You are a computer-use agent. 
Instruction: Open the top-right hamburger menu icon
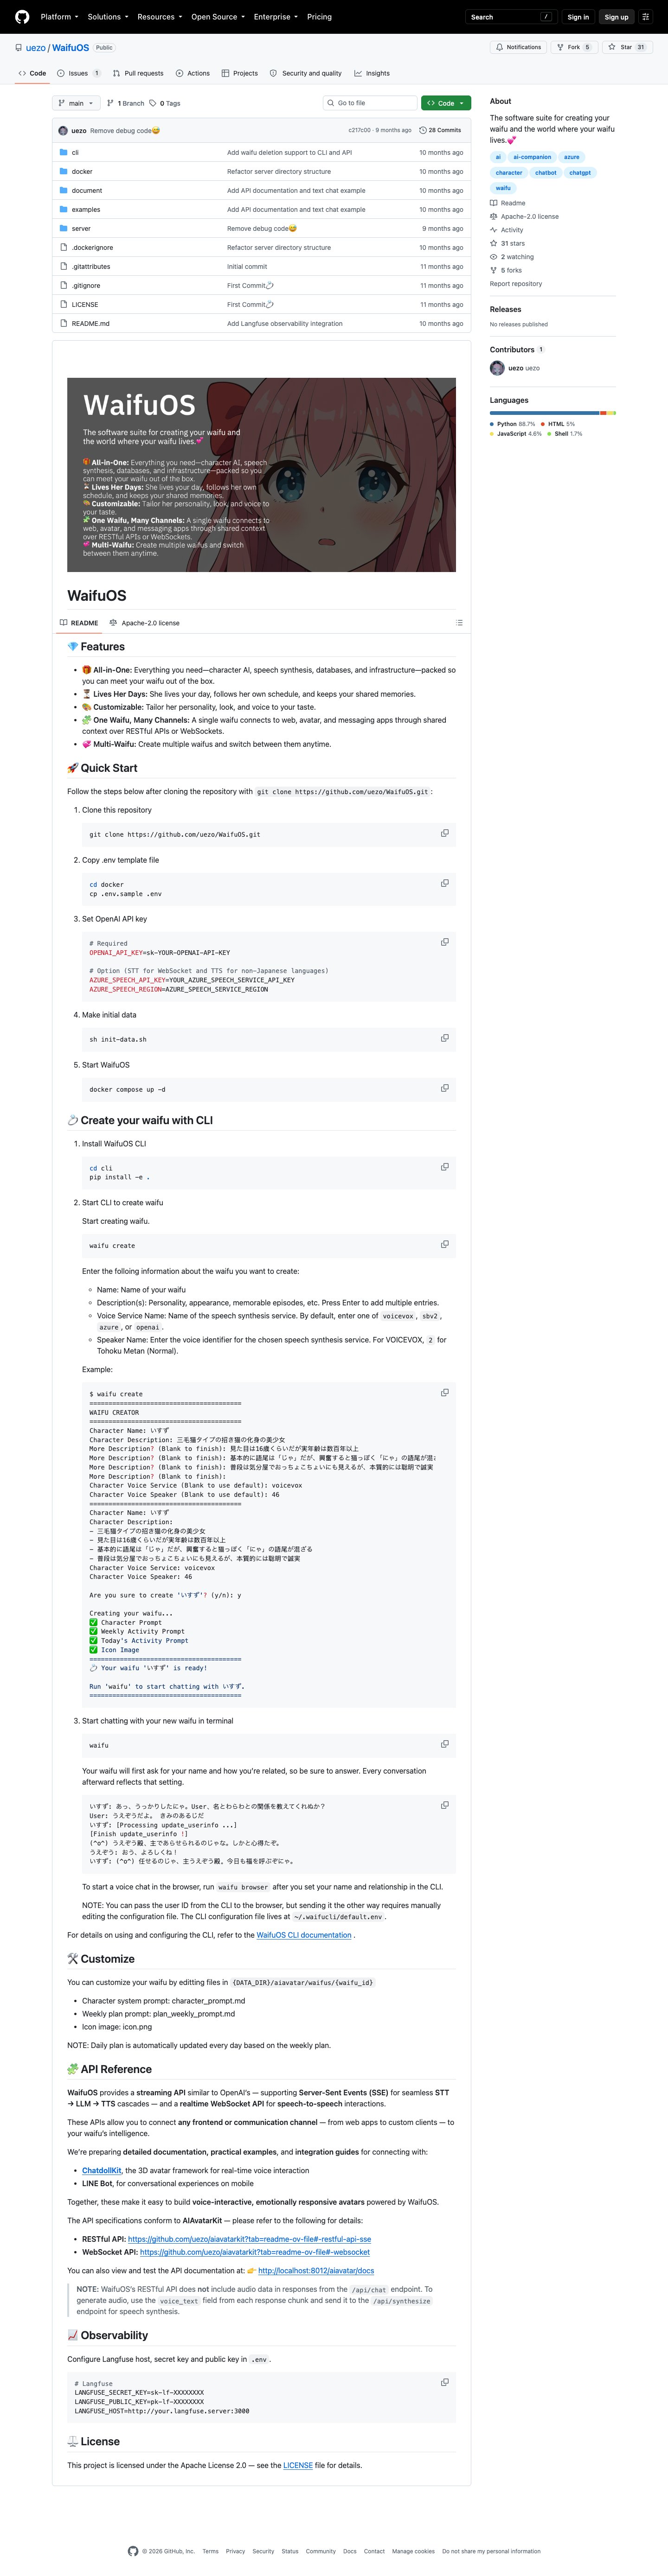pyautogui.click(x=646, y=17)
